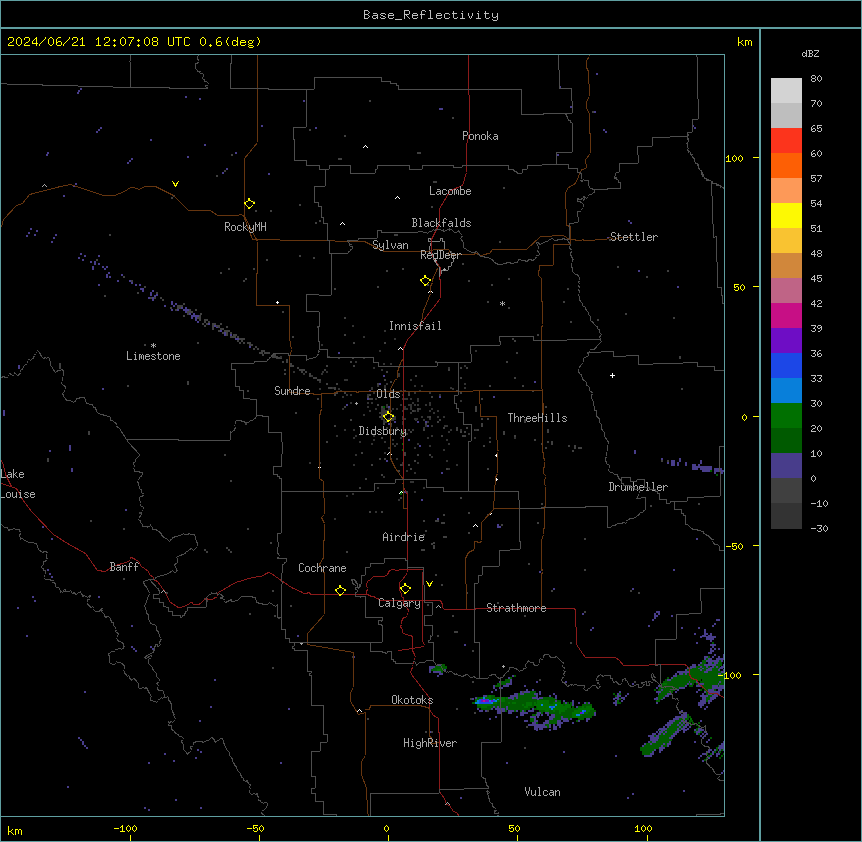The height and width of the screenshot is (842, 862).
Task: Click the RockyMH town label
Action: (245, 227)
